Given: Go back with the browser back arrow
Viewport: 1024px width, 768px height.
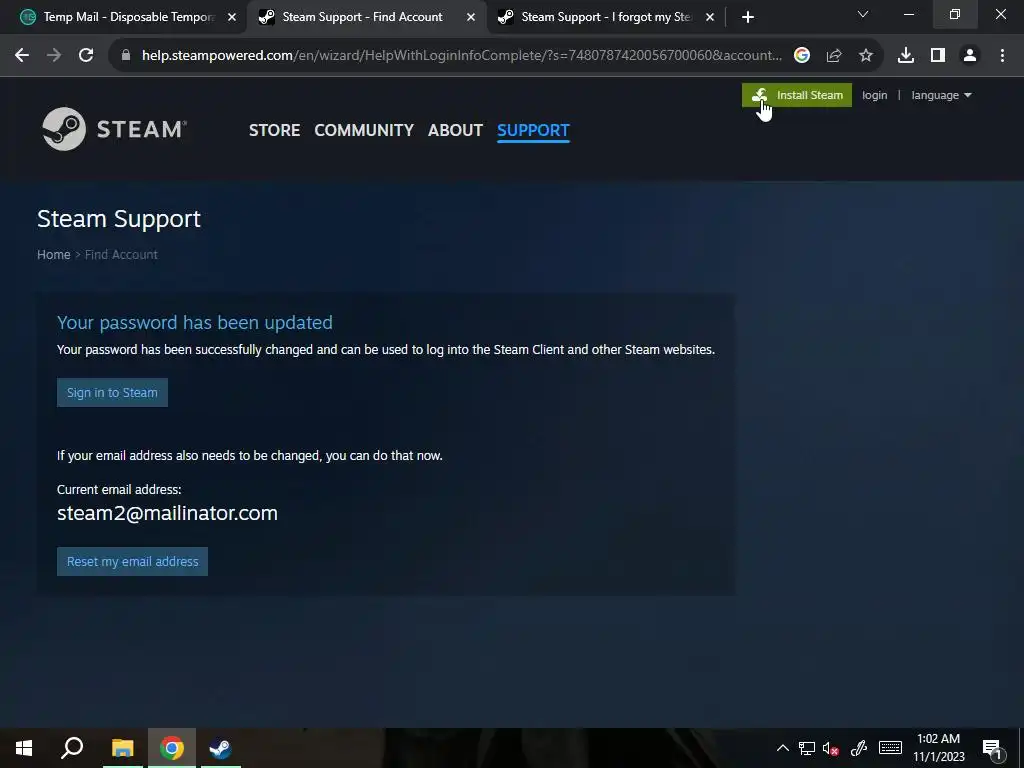Looking at the screenshot, I should (22, 56).
